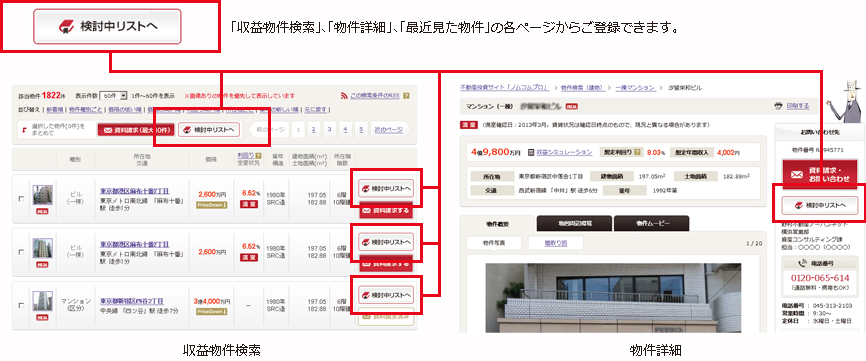Click the RSS feed icon for this search
Viewport: 866px width, 361px height.
(345, 95)
